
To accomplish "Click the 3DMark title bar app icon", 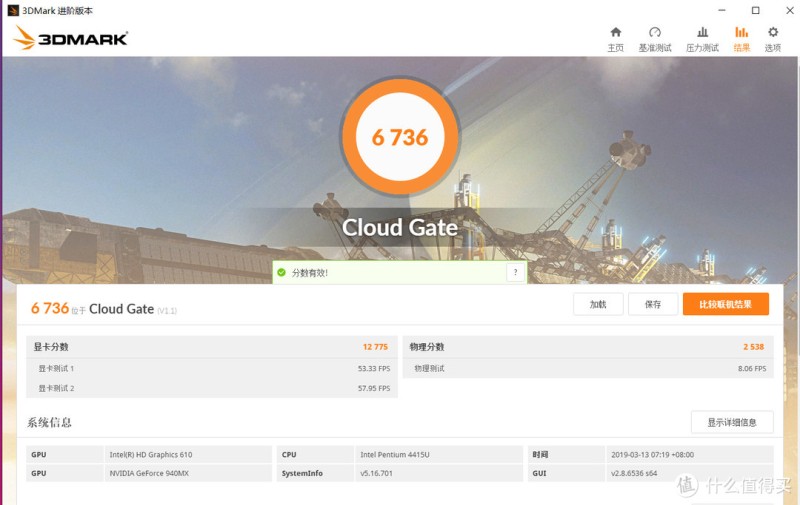I will (x=13, y=10).
